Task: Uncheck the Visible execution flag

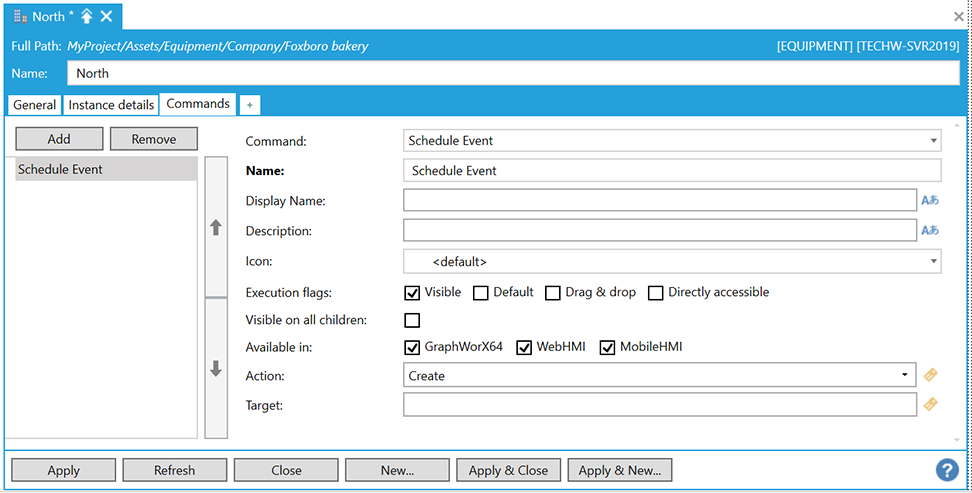Action: tap(412, 293)
